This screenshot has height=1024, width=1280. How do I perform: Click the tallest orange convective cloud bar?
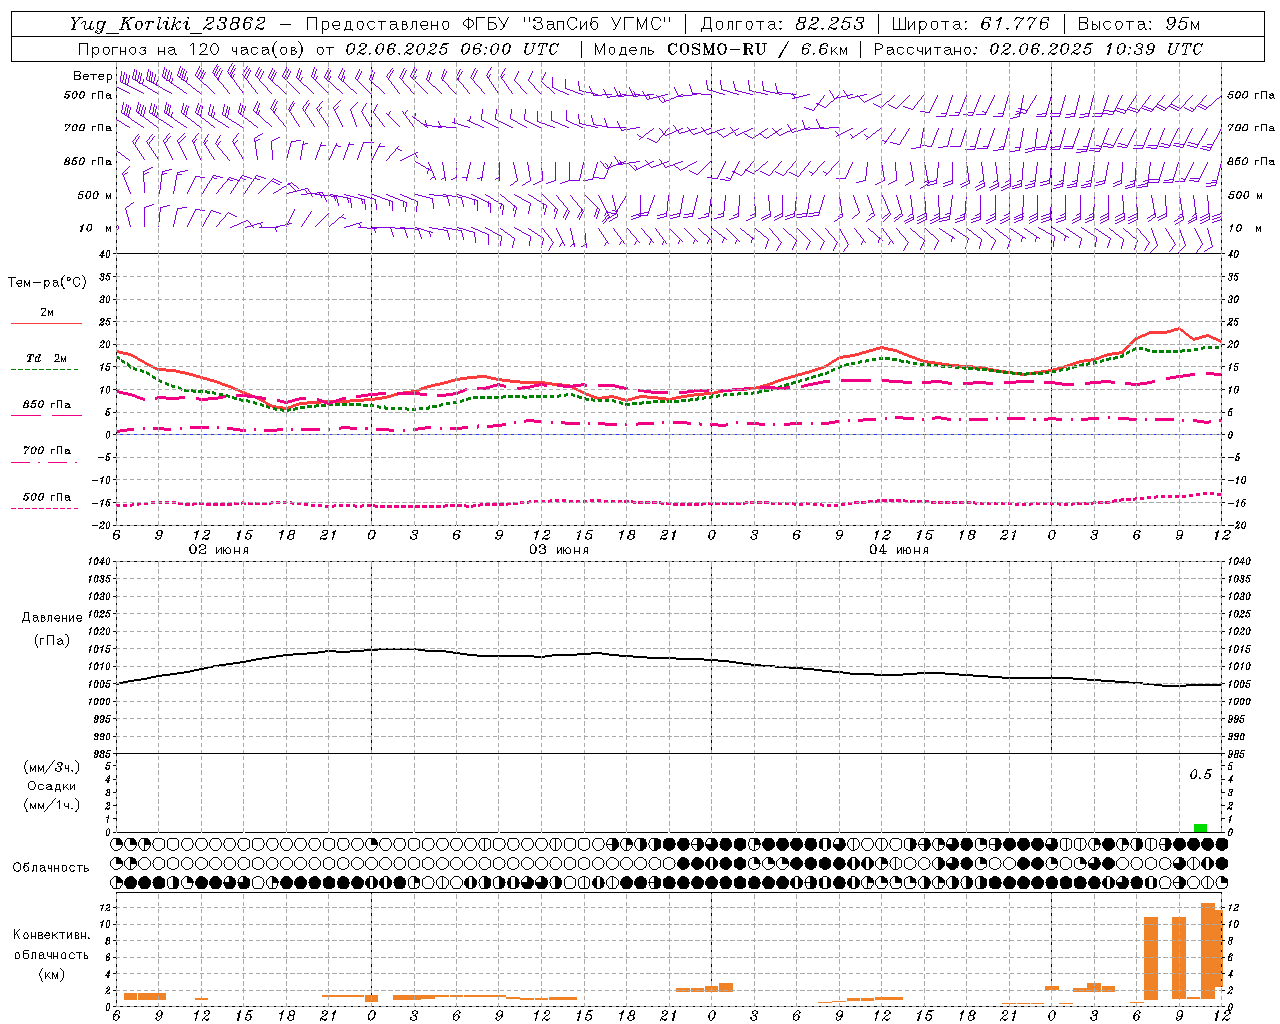[1207, 951]
